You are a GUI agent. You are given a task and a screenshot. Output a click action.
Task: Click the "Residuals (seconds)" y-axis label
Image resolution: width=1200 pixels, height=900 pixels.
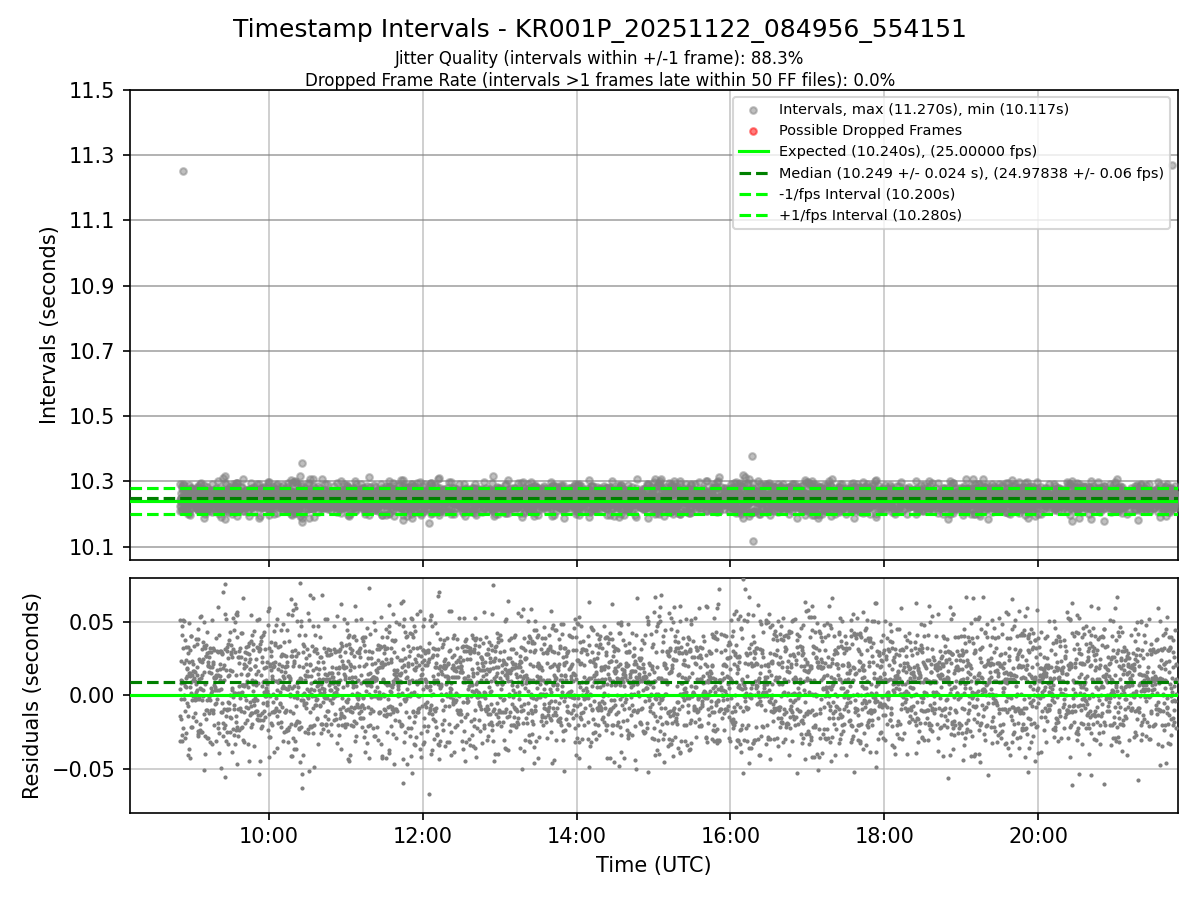pyautogui.click(x=32, y=696)
